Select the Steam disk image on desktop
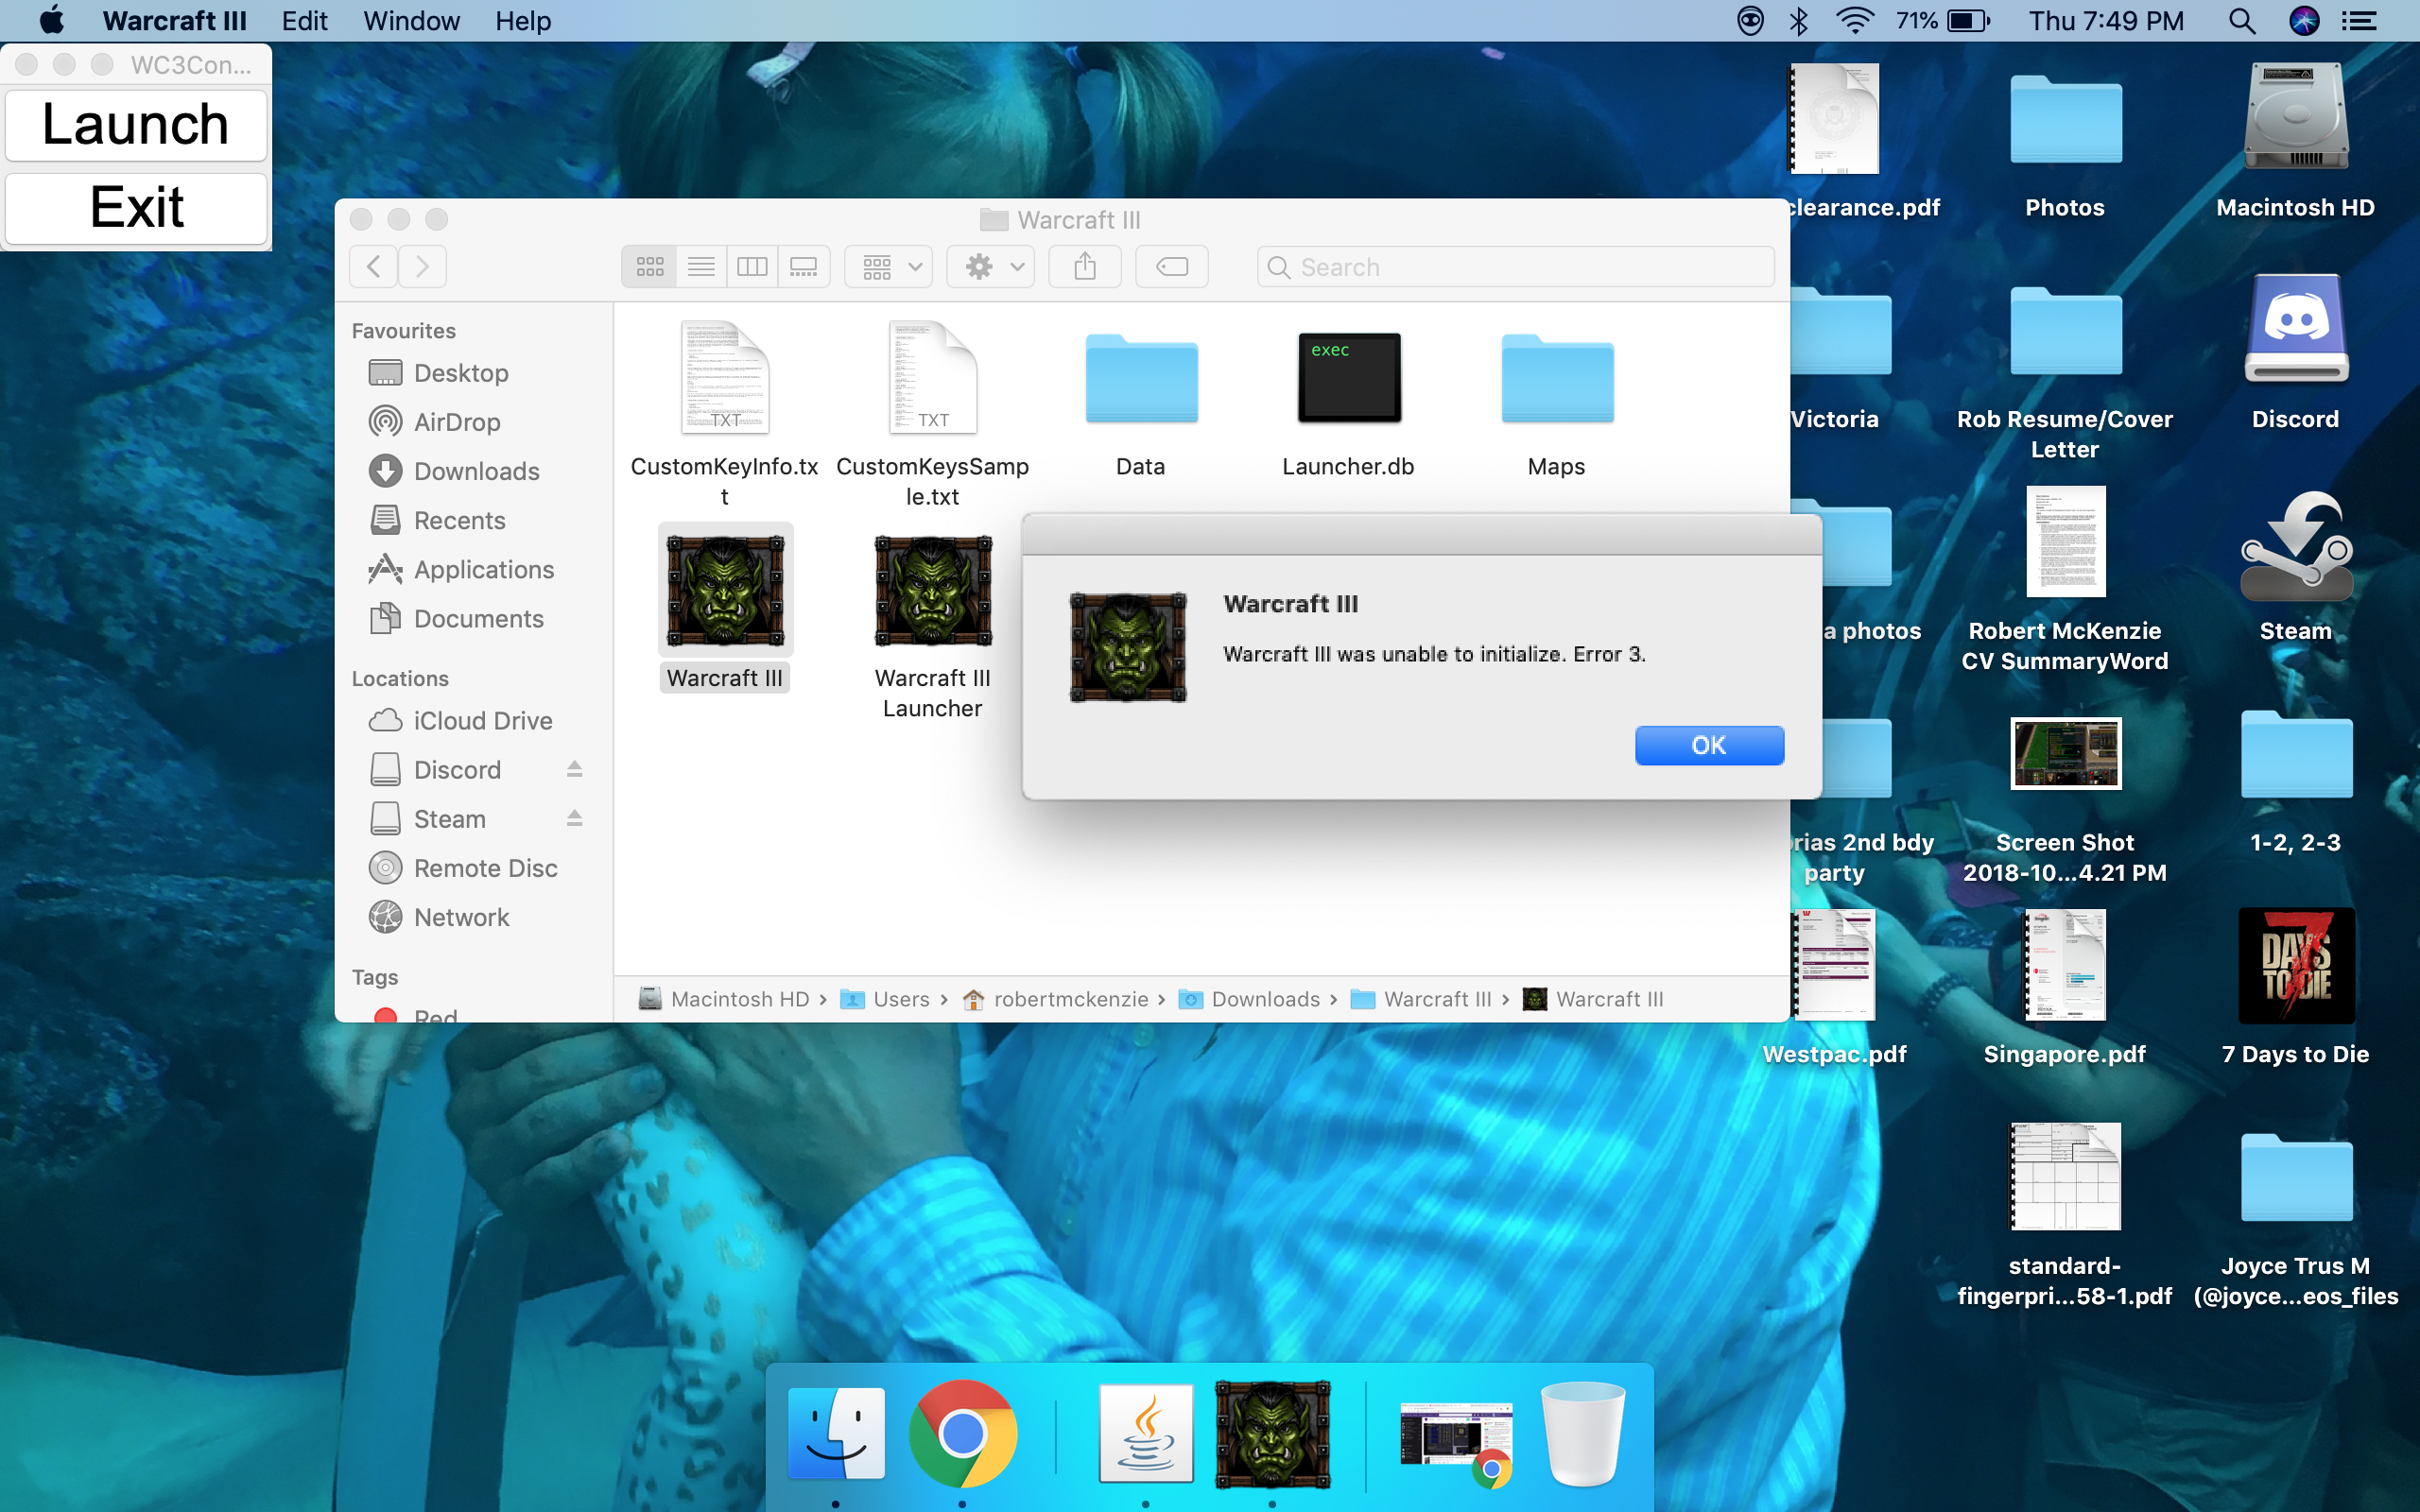 coord(2296,545)
